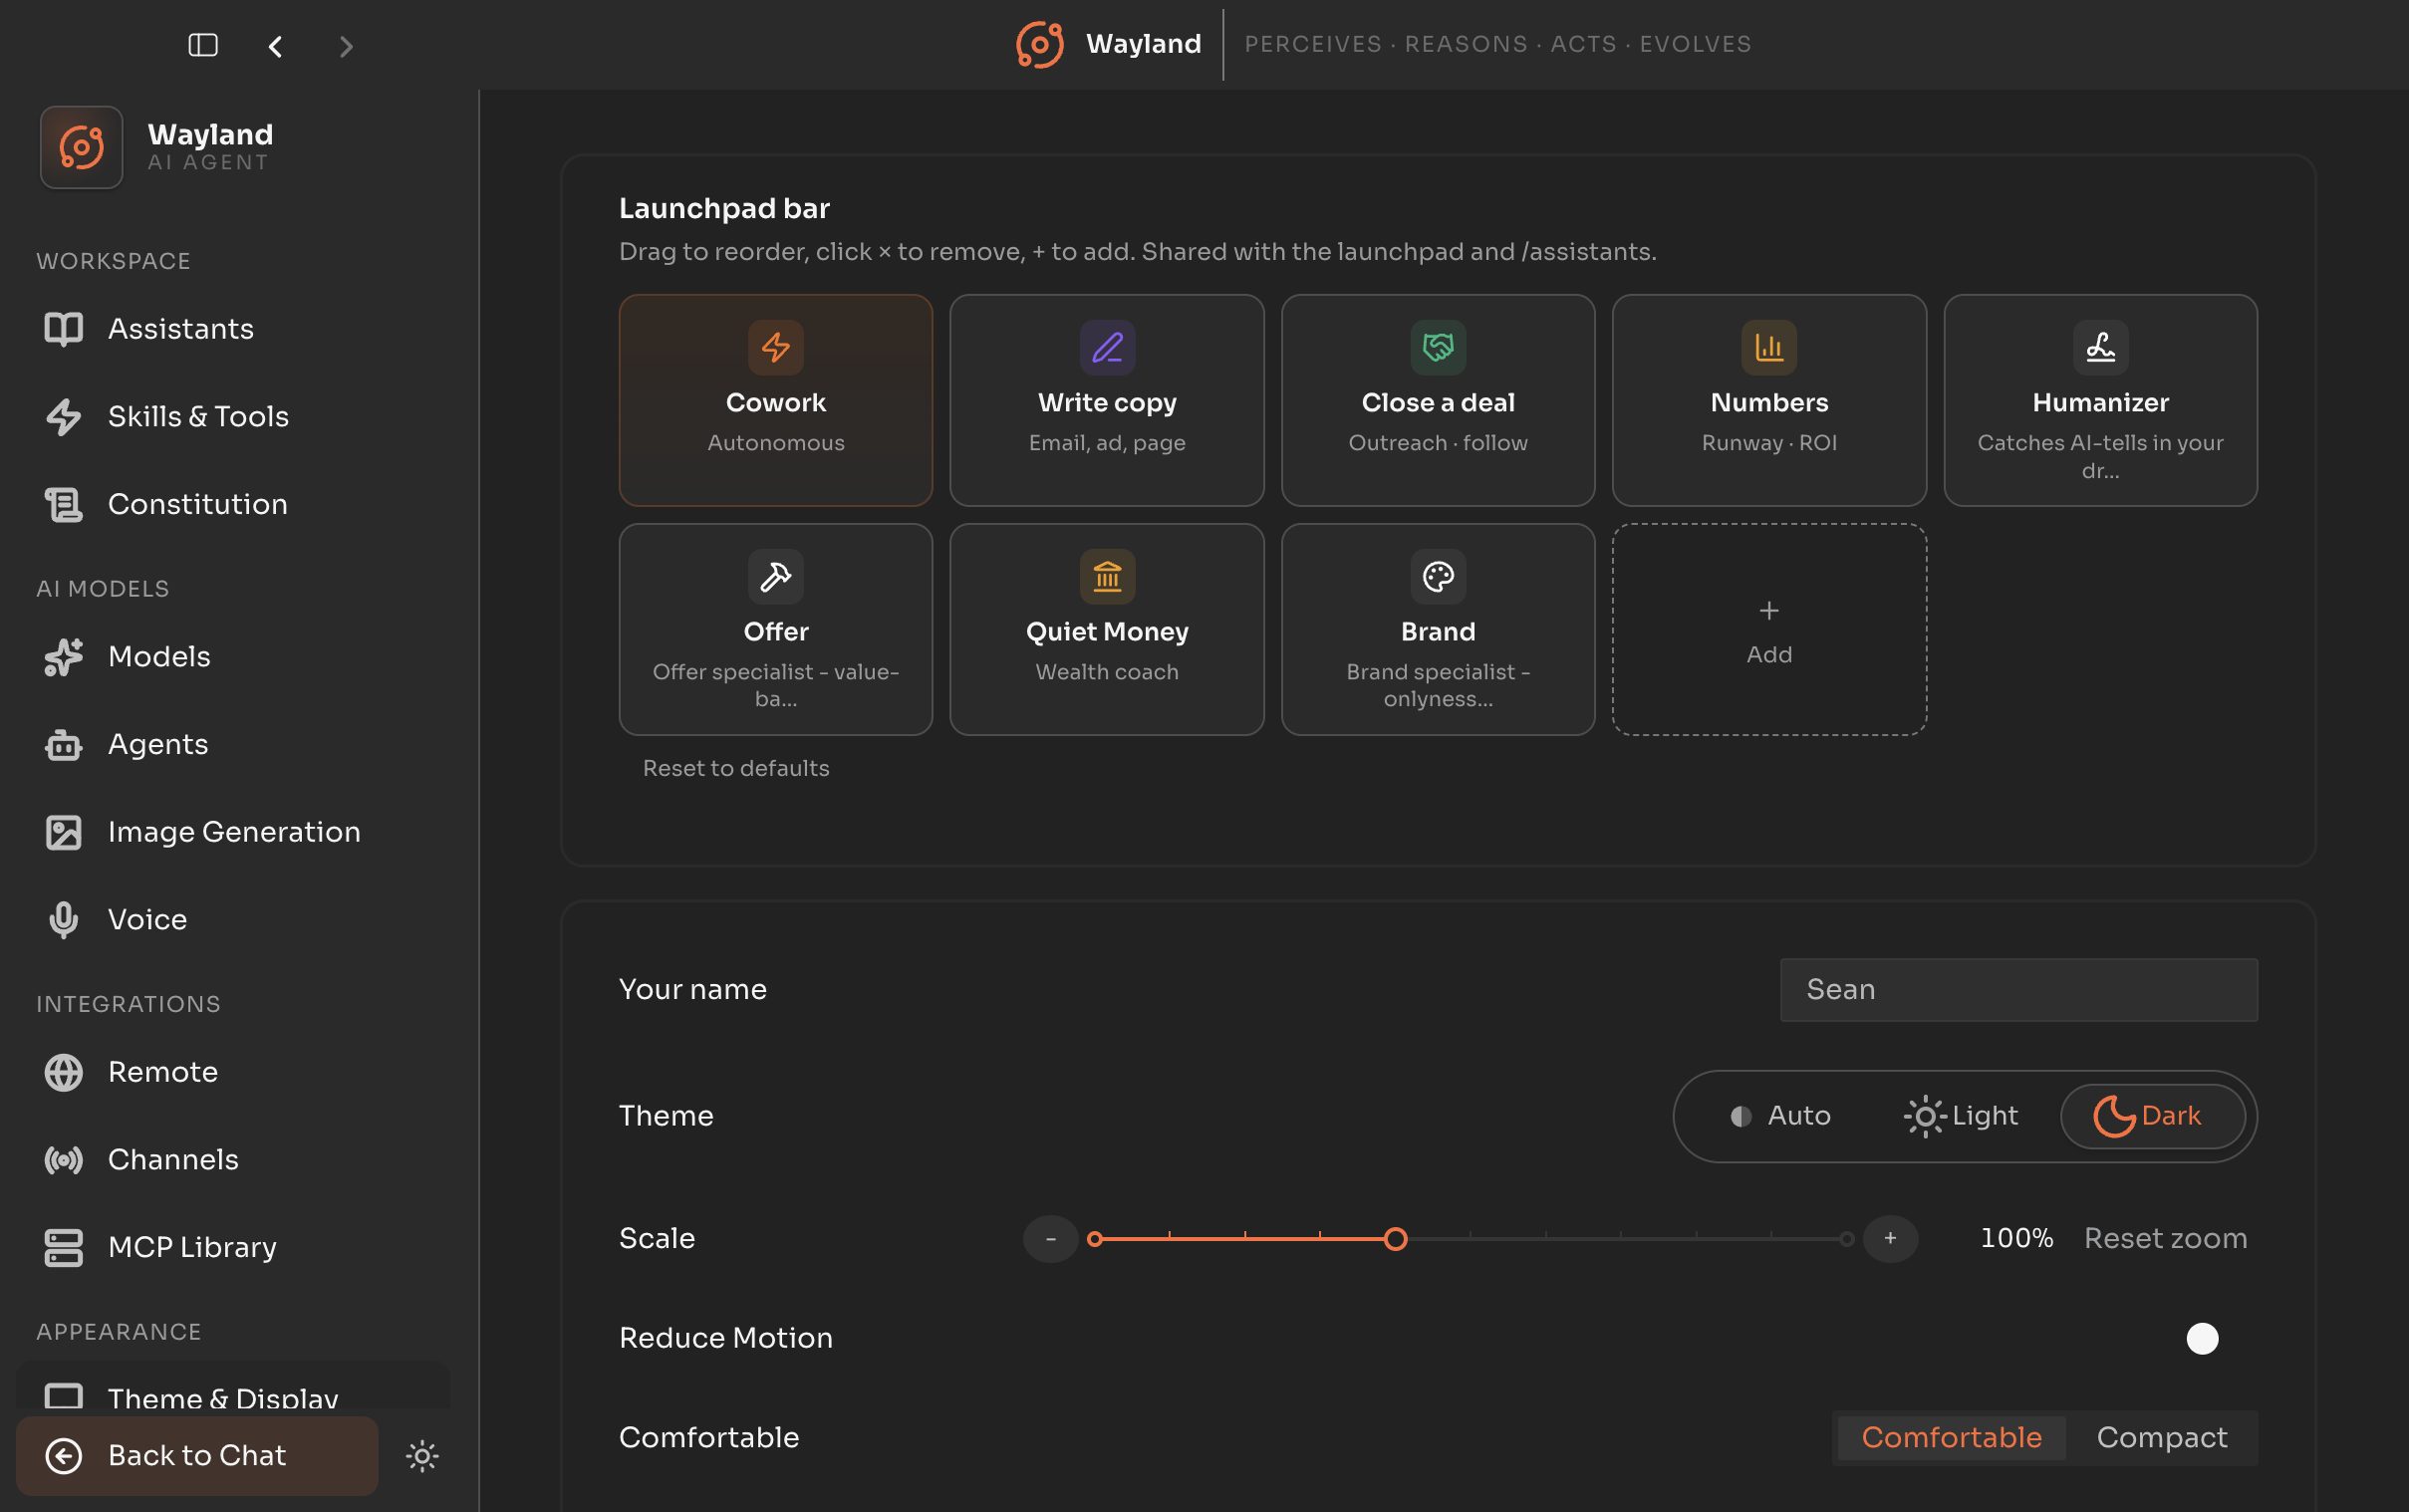
Task: Click the Cowork lightning bolt icon
Action: point(776,347)
